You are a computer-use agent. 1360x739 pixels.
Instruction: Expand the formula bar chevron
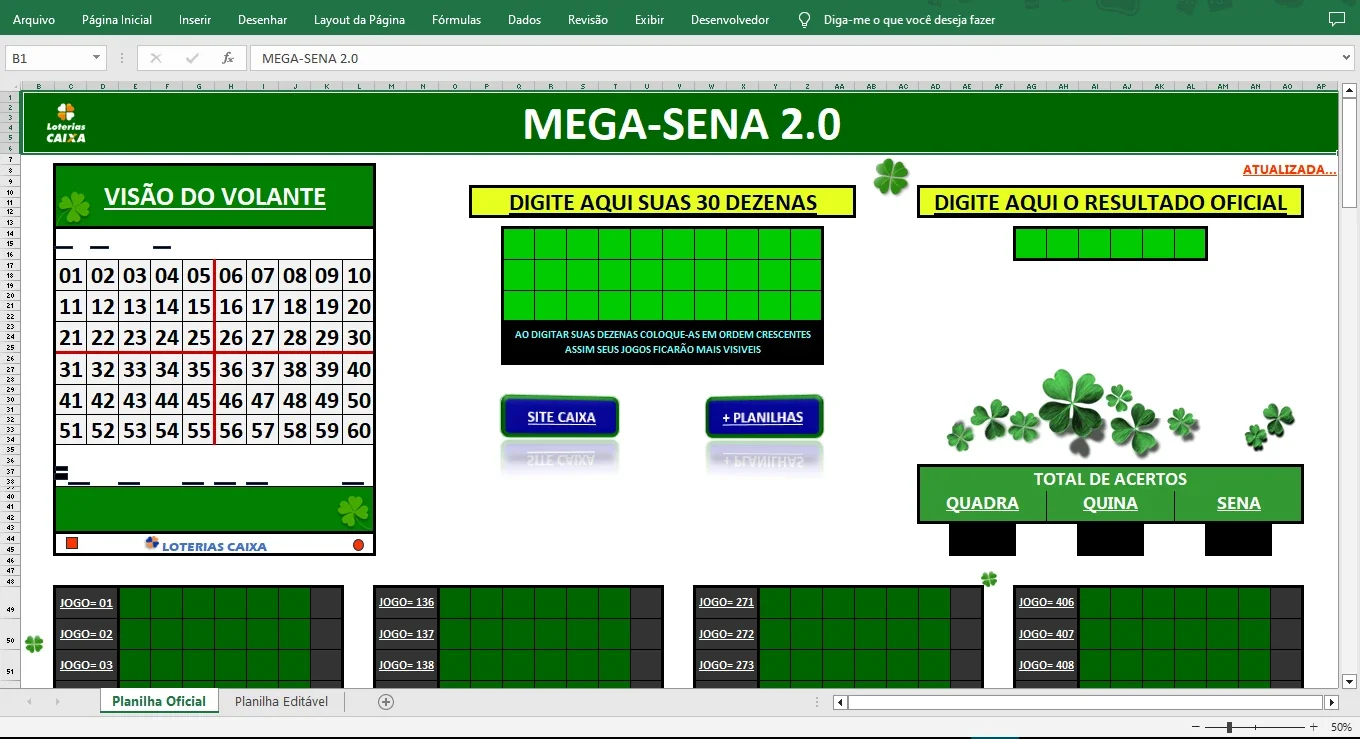click(x=1346, y=58)
